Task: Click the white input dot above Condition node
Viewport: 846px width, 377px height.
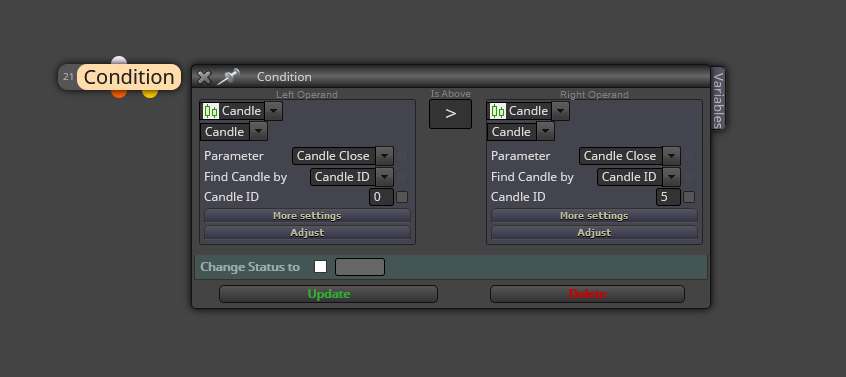Action: point(119,60)
